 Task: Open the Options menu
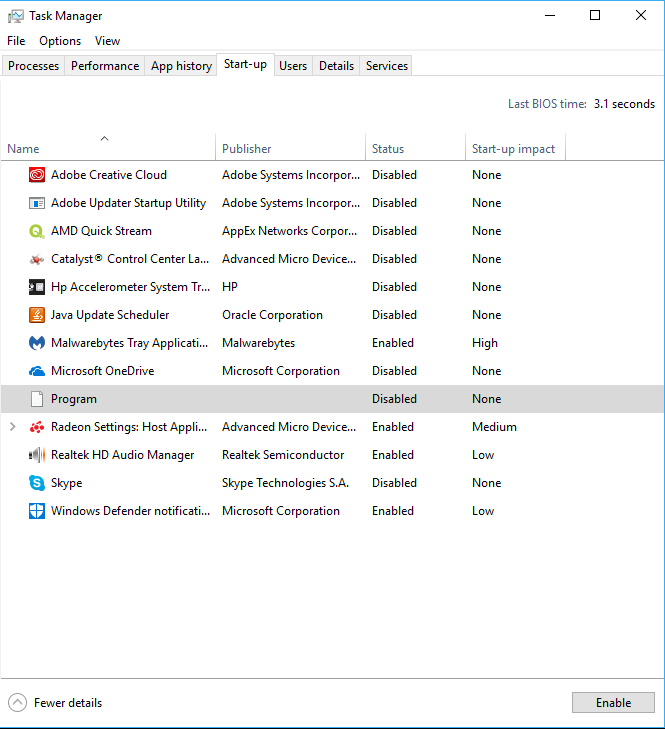tap(60, 41)
